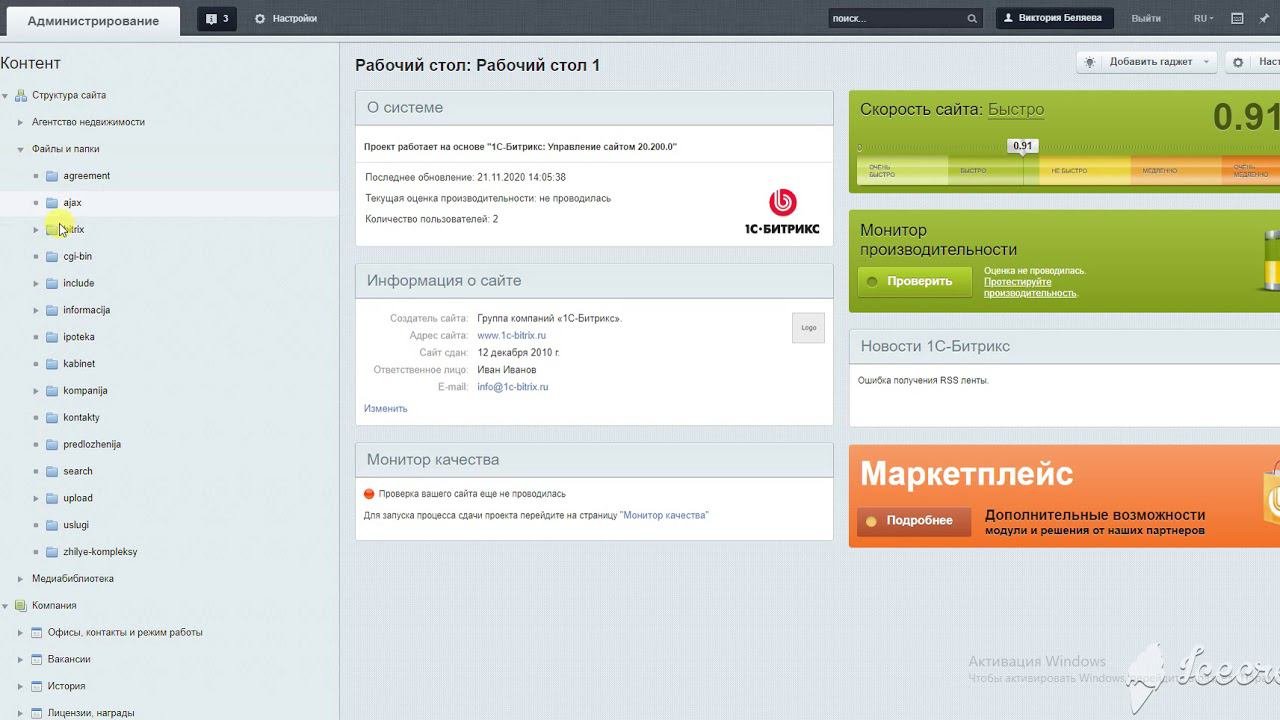
Task: Open the www.1c-bitrix.ru link
Action: pyautogui.click(x=512, y=336)
